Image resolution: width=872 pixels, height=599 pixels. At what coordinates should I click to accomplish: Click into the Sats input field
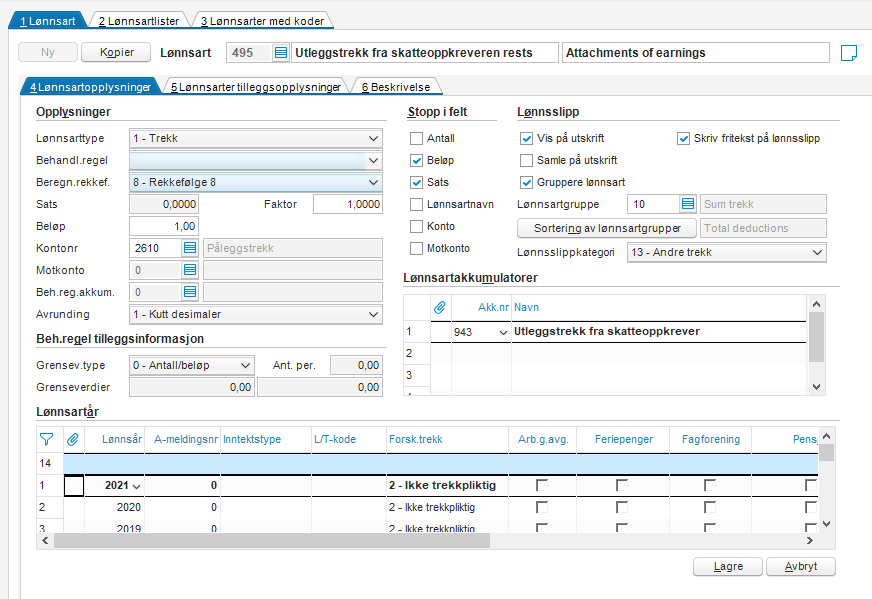[x=164, y=204]
